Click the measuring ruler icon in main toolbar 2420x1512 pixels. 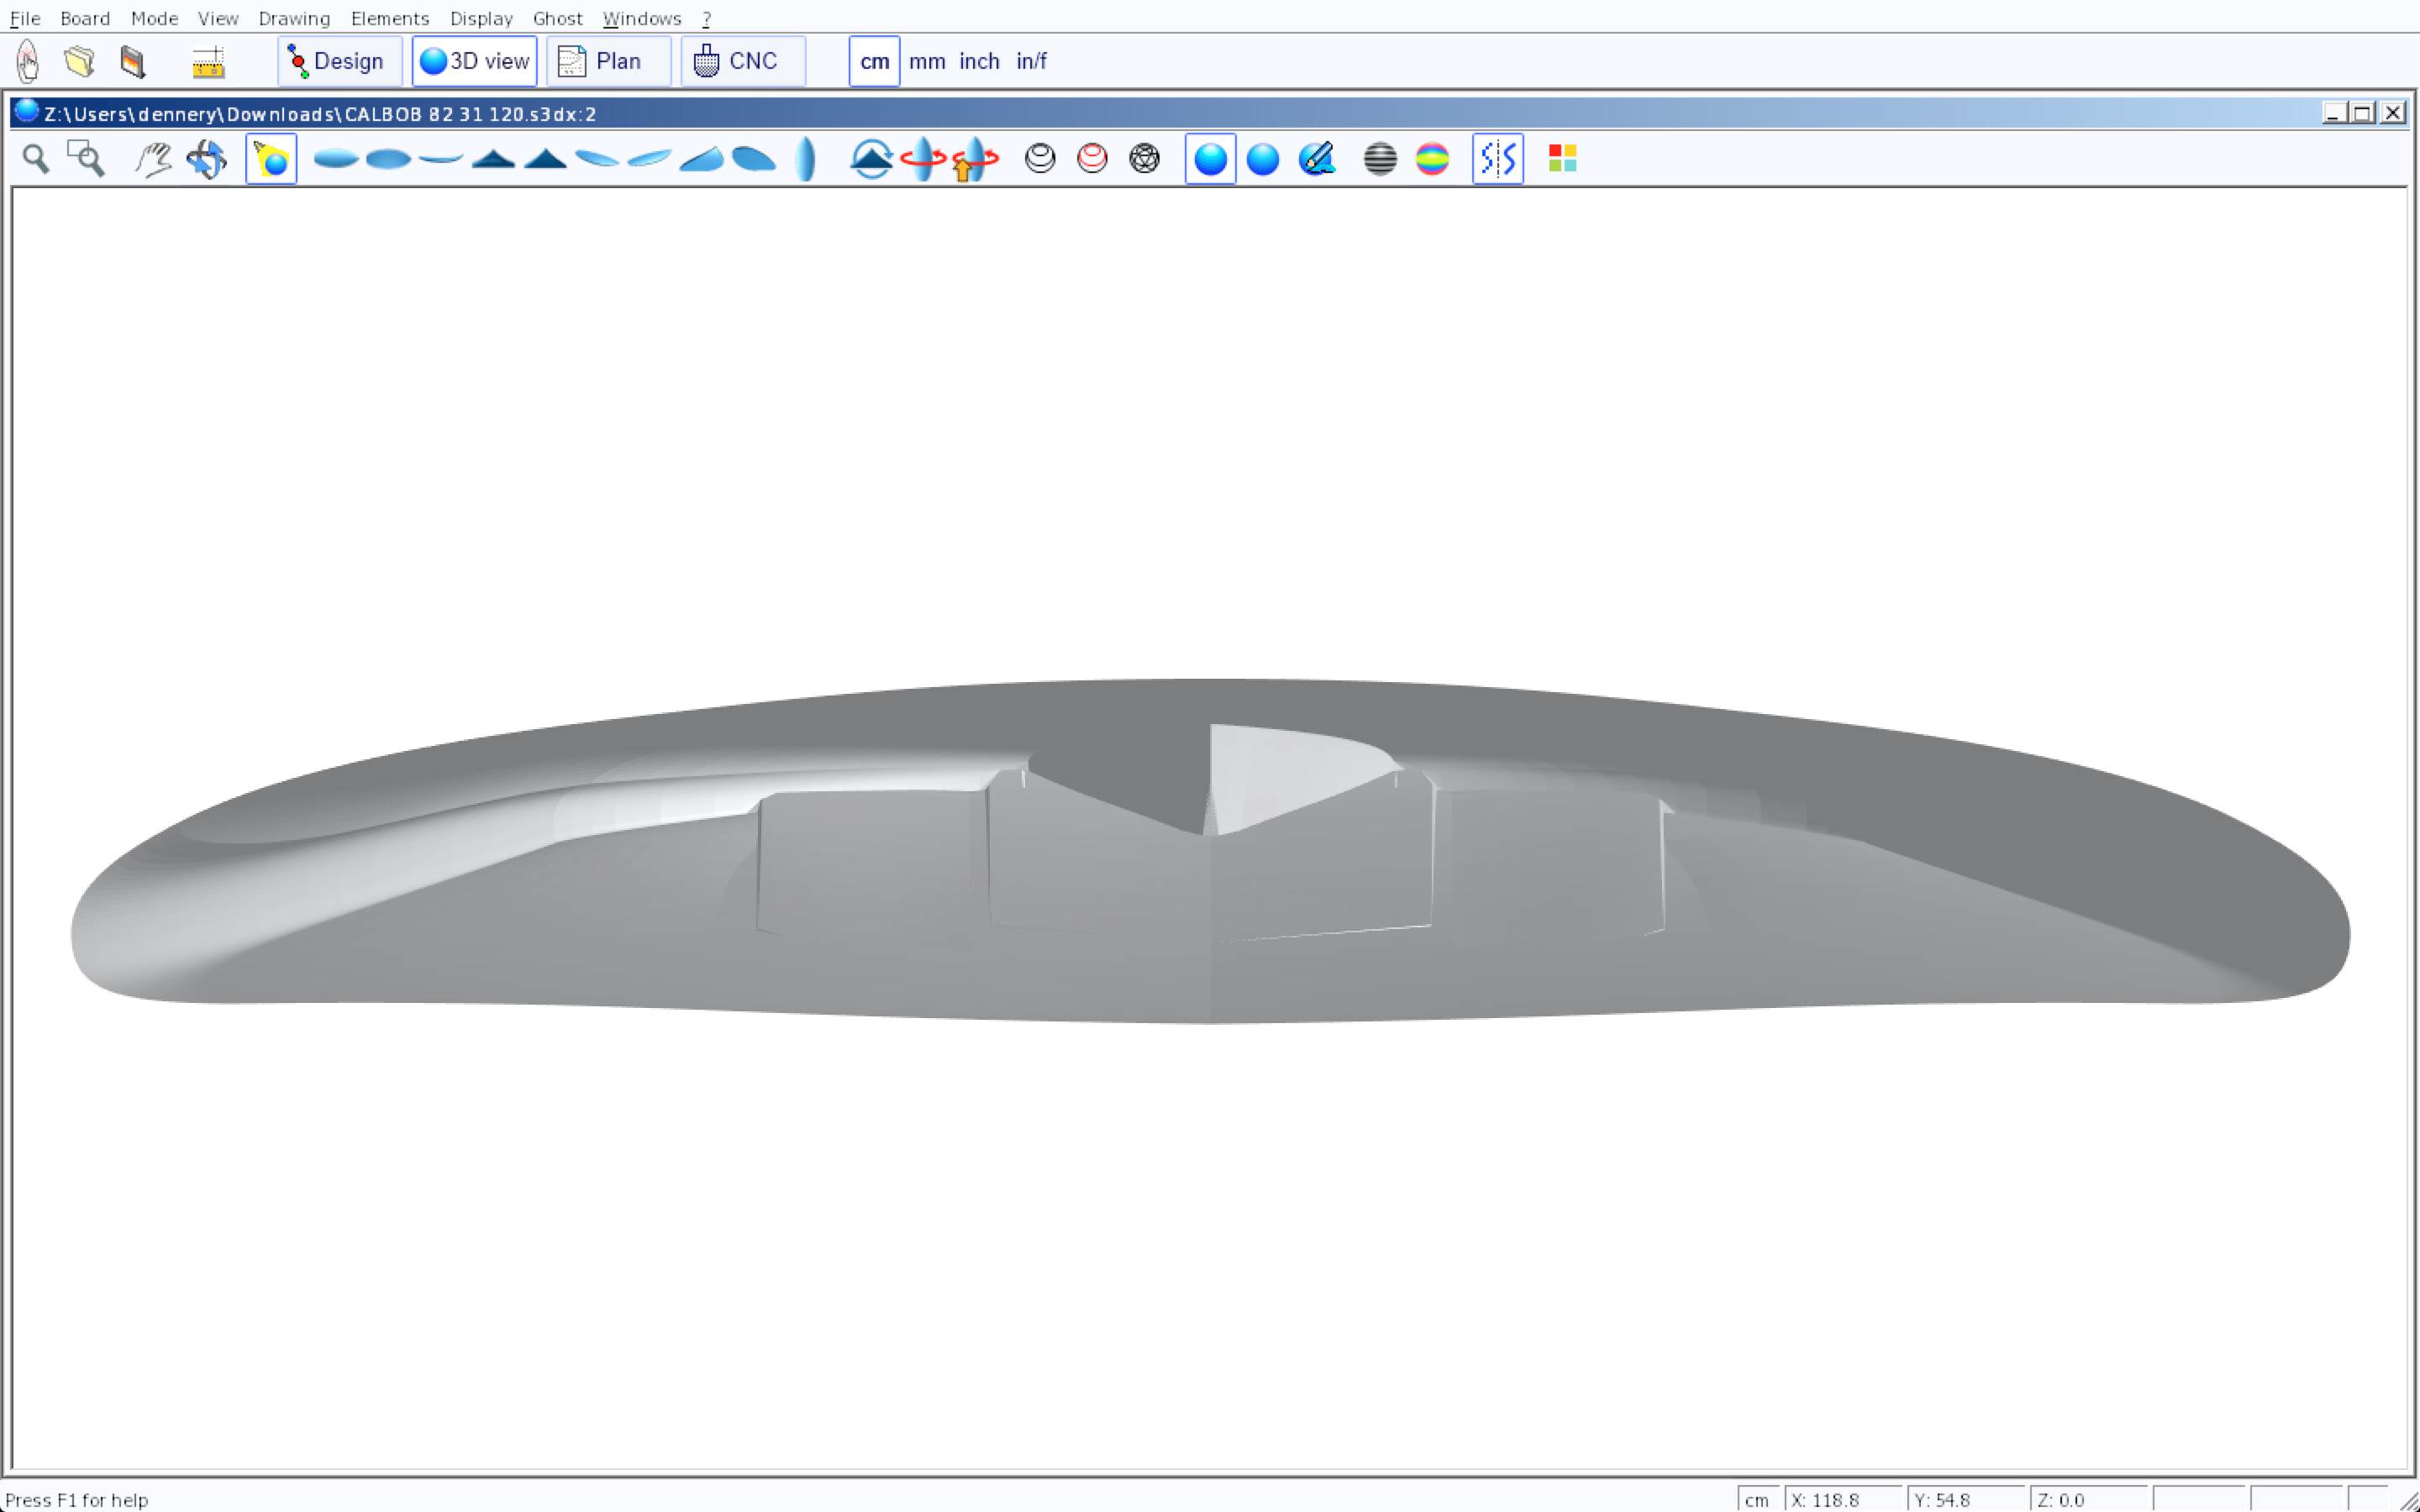(x=208, y=62)
